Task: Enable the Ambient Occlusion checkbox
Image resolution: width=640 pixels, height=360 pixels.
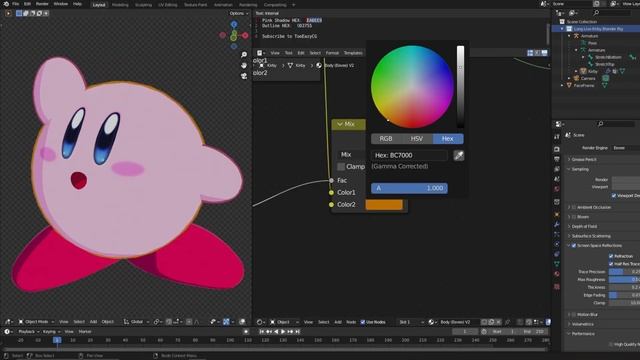Action: click(x=574, y=207)
